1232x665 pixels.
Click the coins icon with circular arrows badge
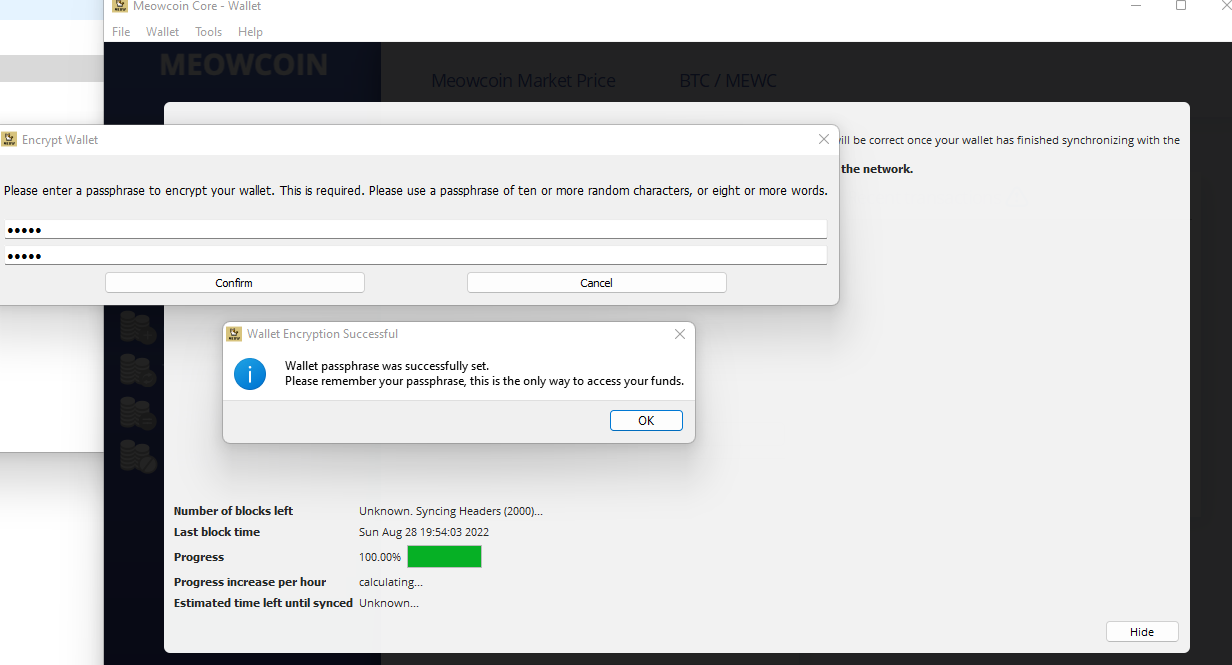point(138,370)
